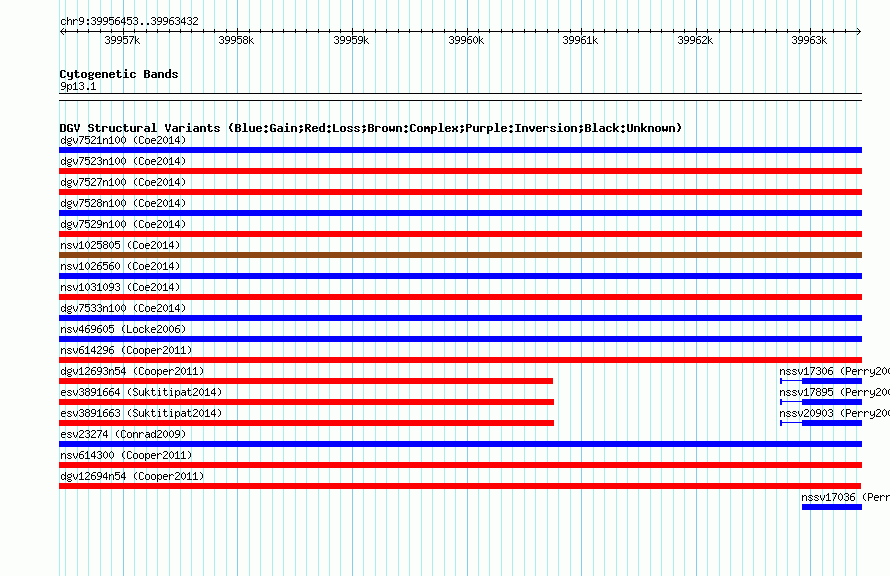Open the nsv614296 (Cooper2011) red bar
This screenshot has height=576, width=890.
click(460, 360)
